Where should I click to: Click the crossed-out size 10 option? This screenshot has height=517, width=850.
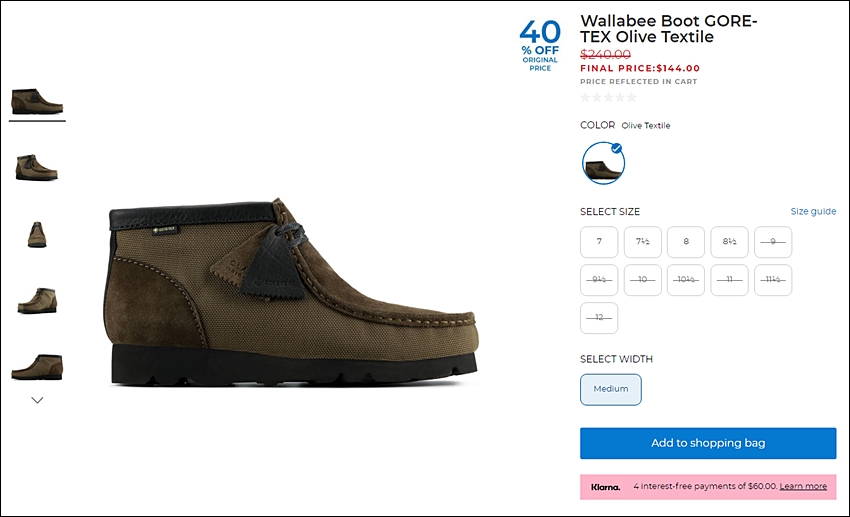point(642,280)
